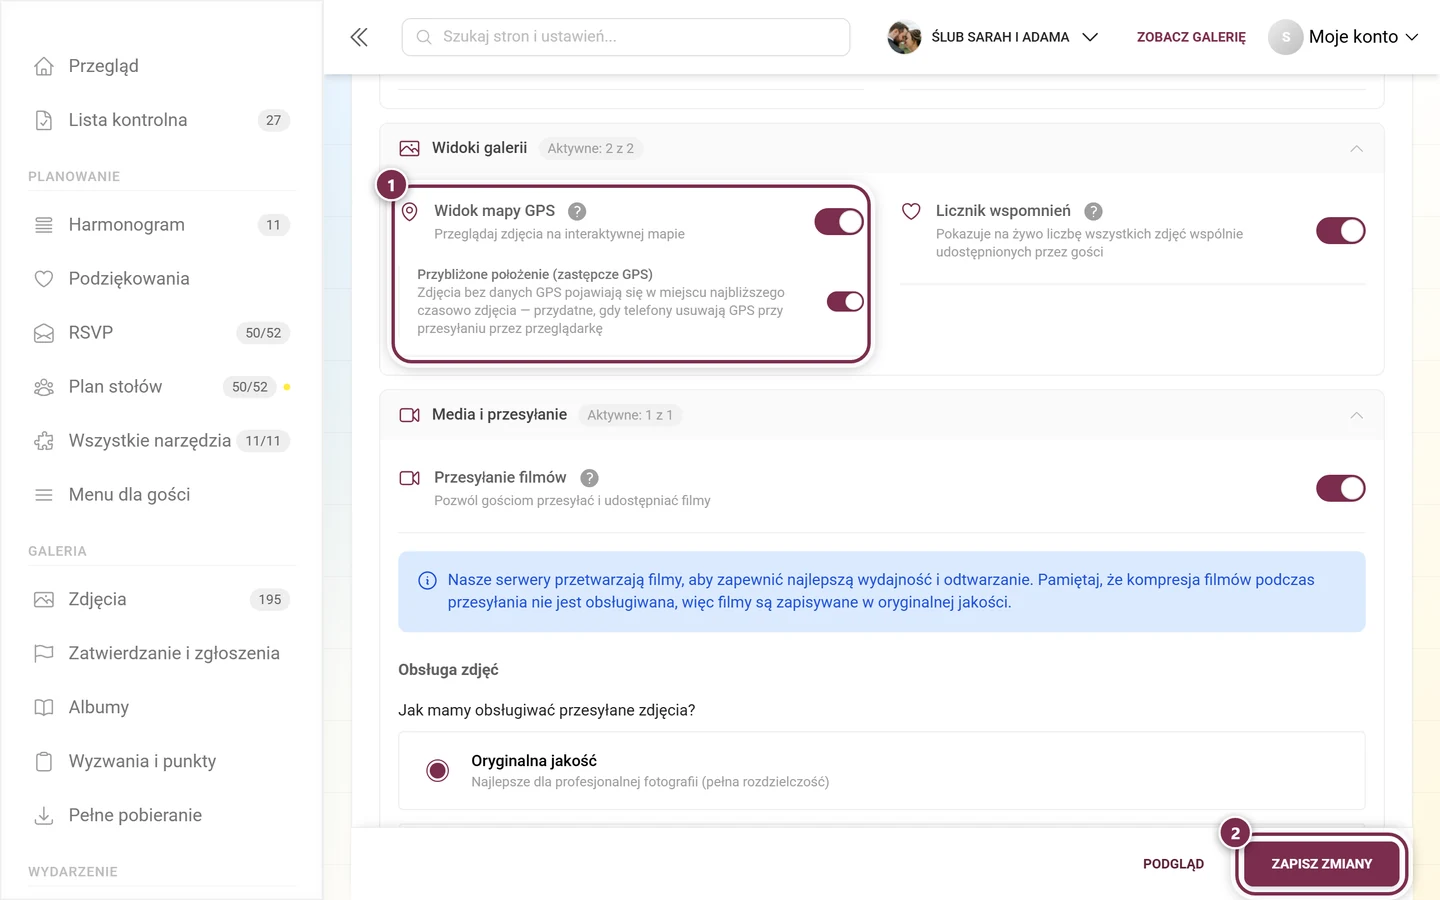Toggle off Licznik wspomnień
Image resolution: width=1440 pixels, height=900 pixels.
click(x=1340, y=230)
